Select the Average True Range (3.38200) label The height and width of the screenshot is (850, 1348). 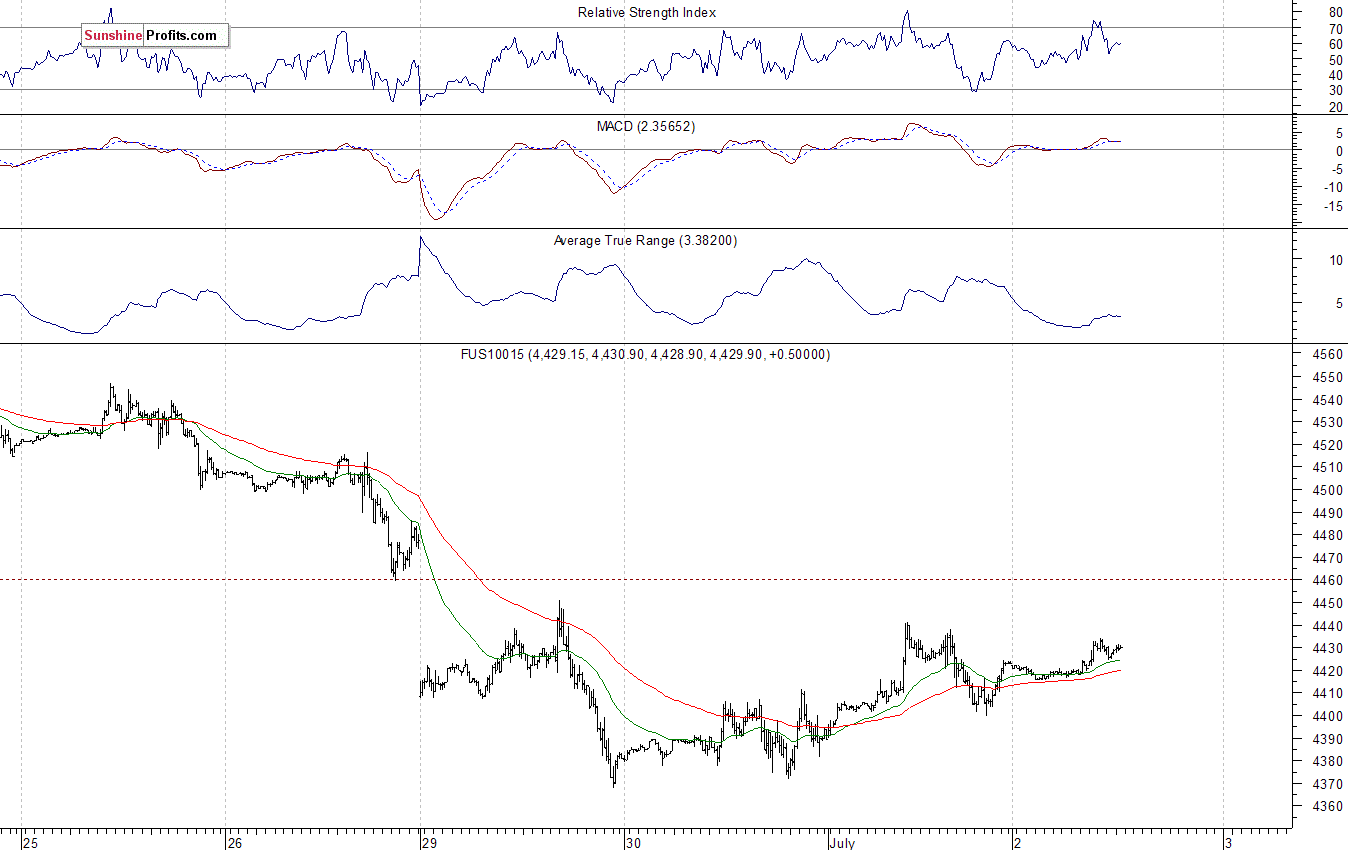pos(646,241)
